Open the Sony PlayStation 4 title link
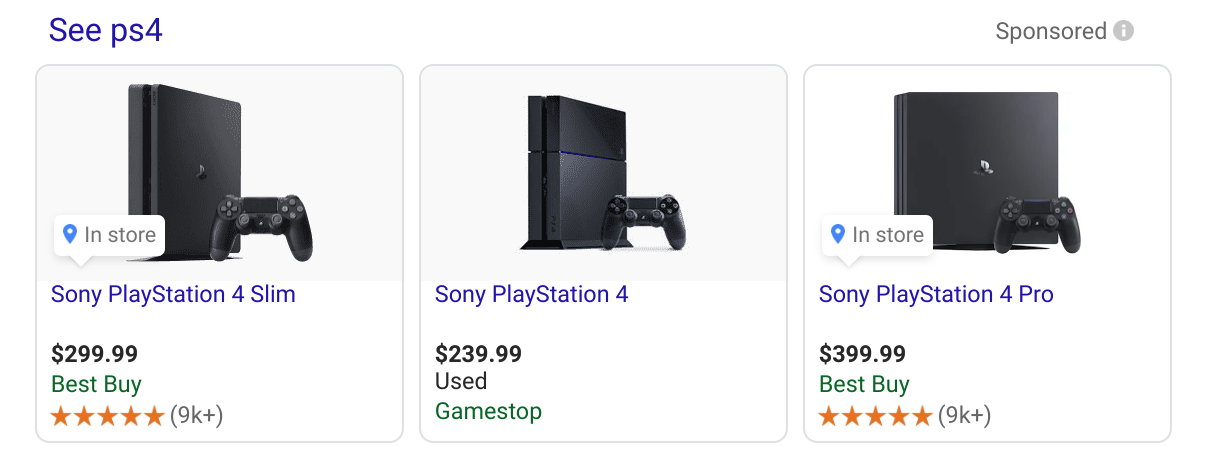 point(531,295)
